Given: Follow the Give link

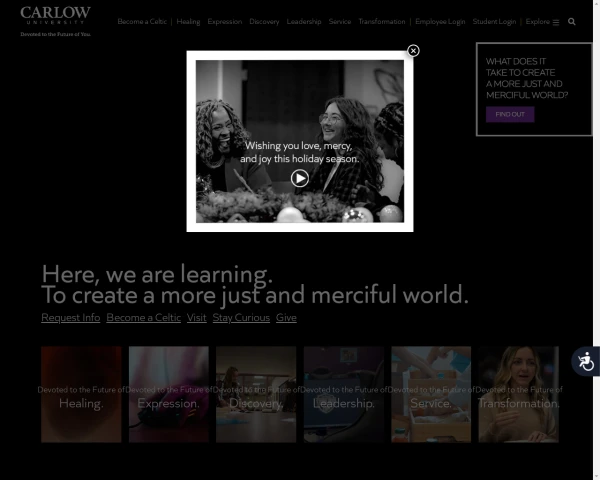Looking at the screenshot, I should (286, 318).
